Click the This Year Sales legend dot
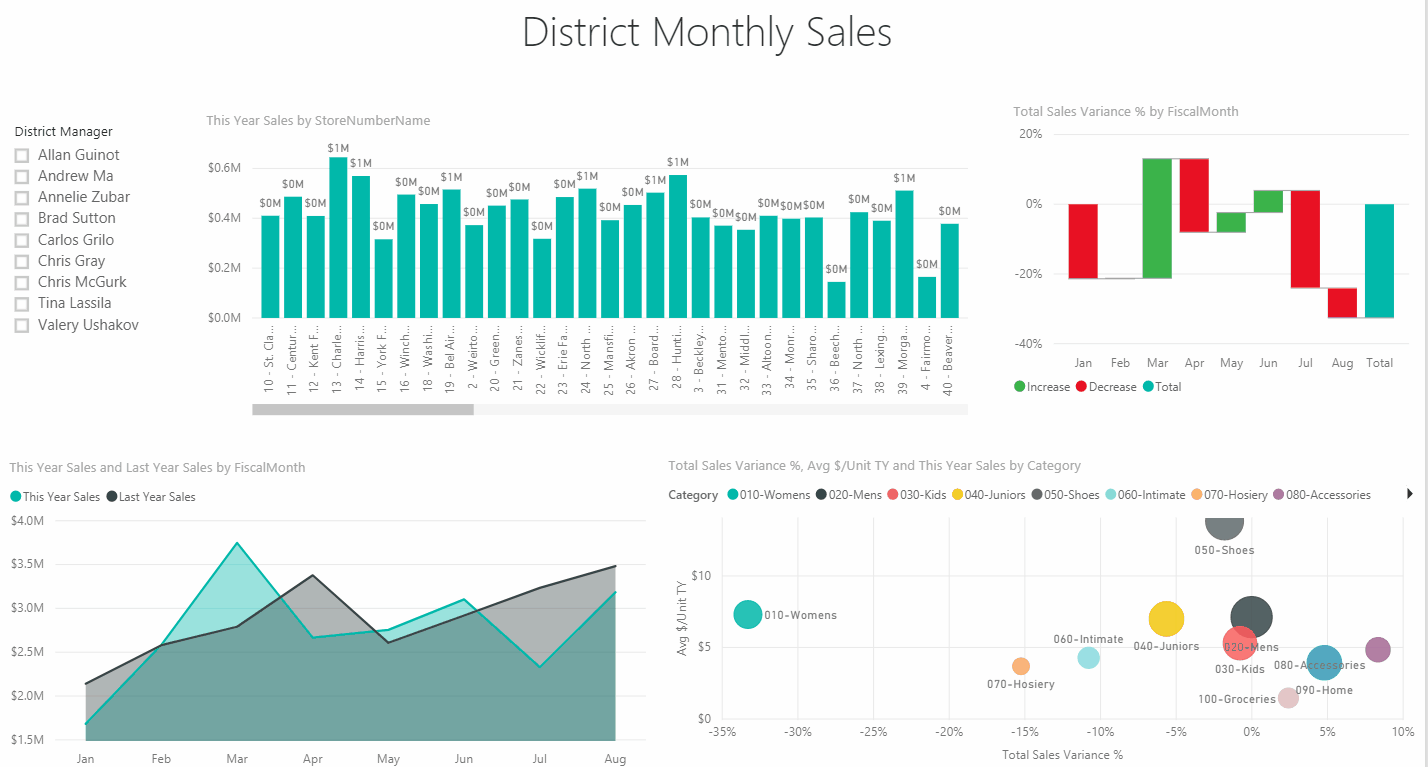 tap(14, 496)
